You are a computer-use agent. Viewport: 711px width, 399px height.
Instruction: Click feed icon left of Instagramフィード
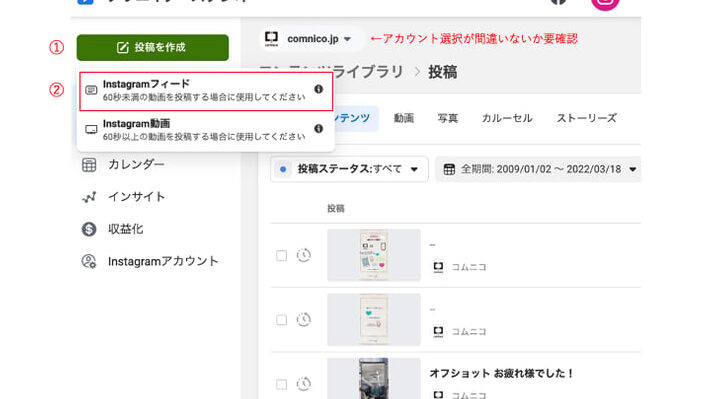point(91,90)
